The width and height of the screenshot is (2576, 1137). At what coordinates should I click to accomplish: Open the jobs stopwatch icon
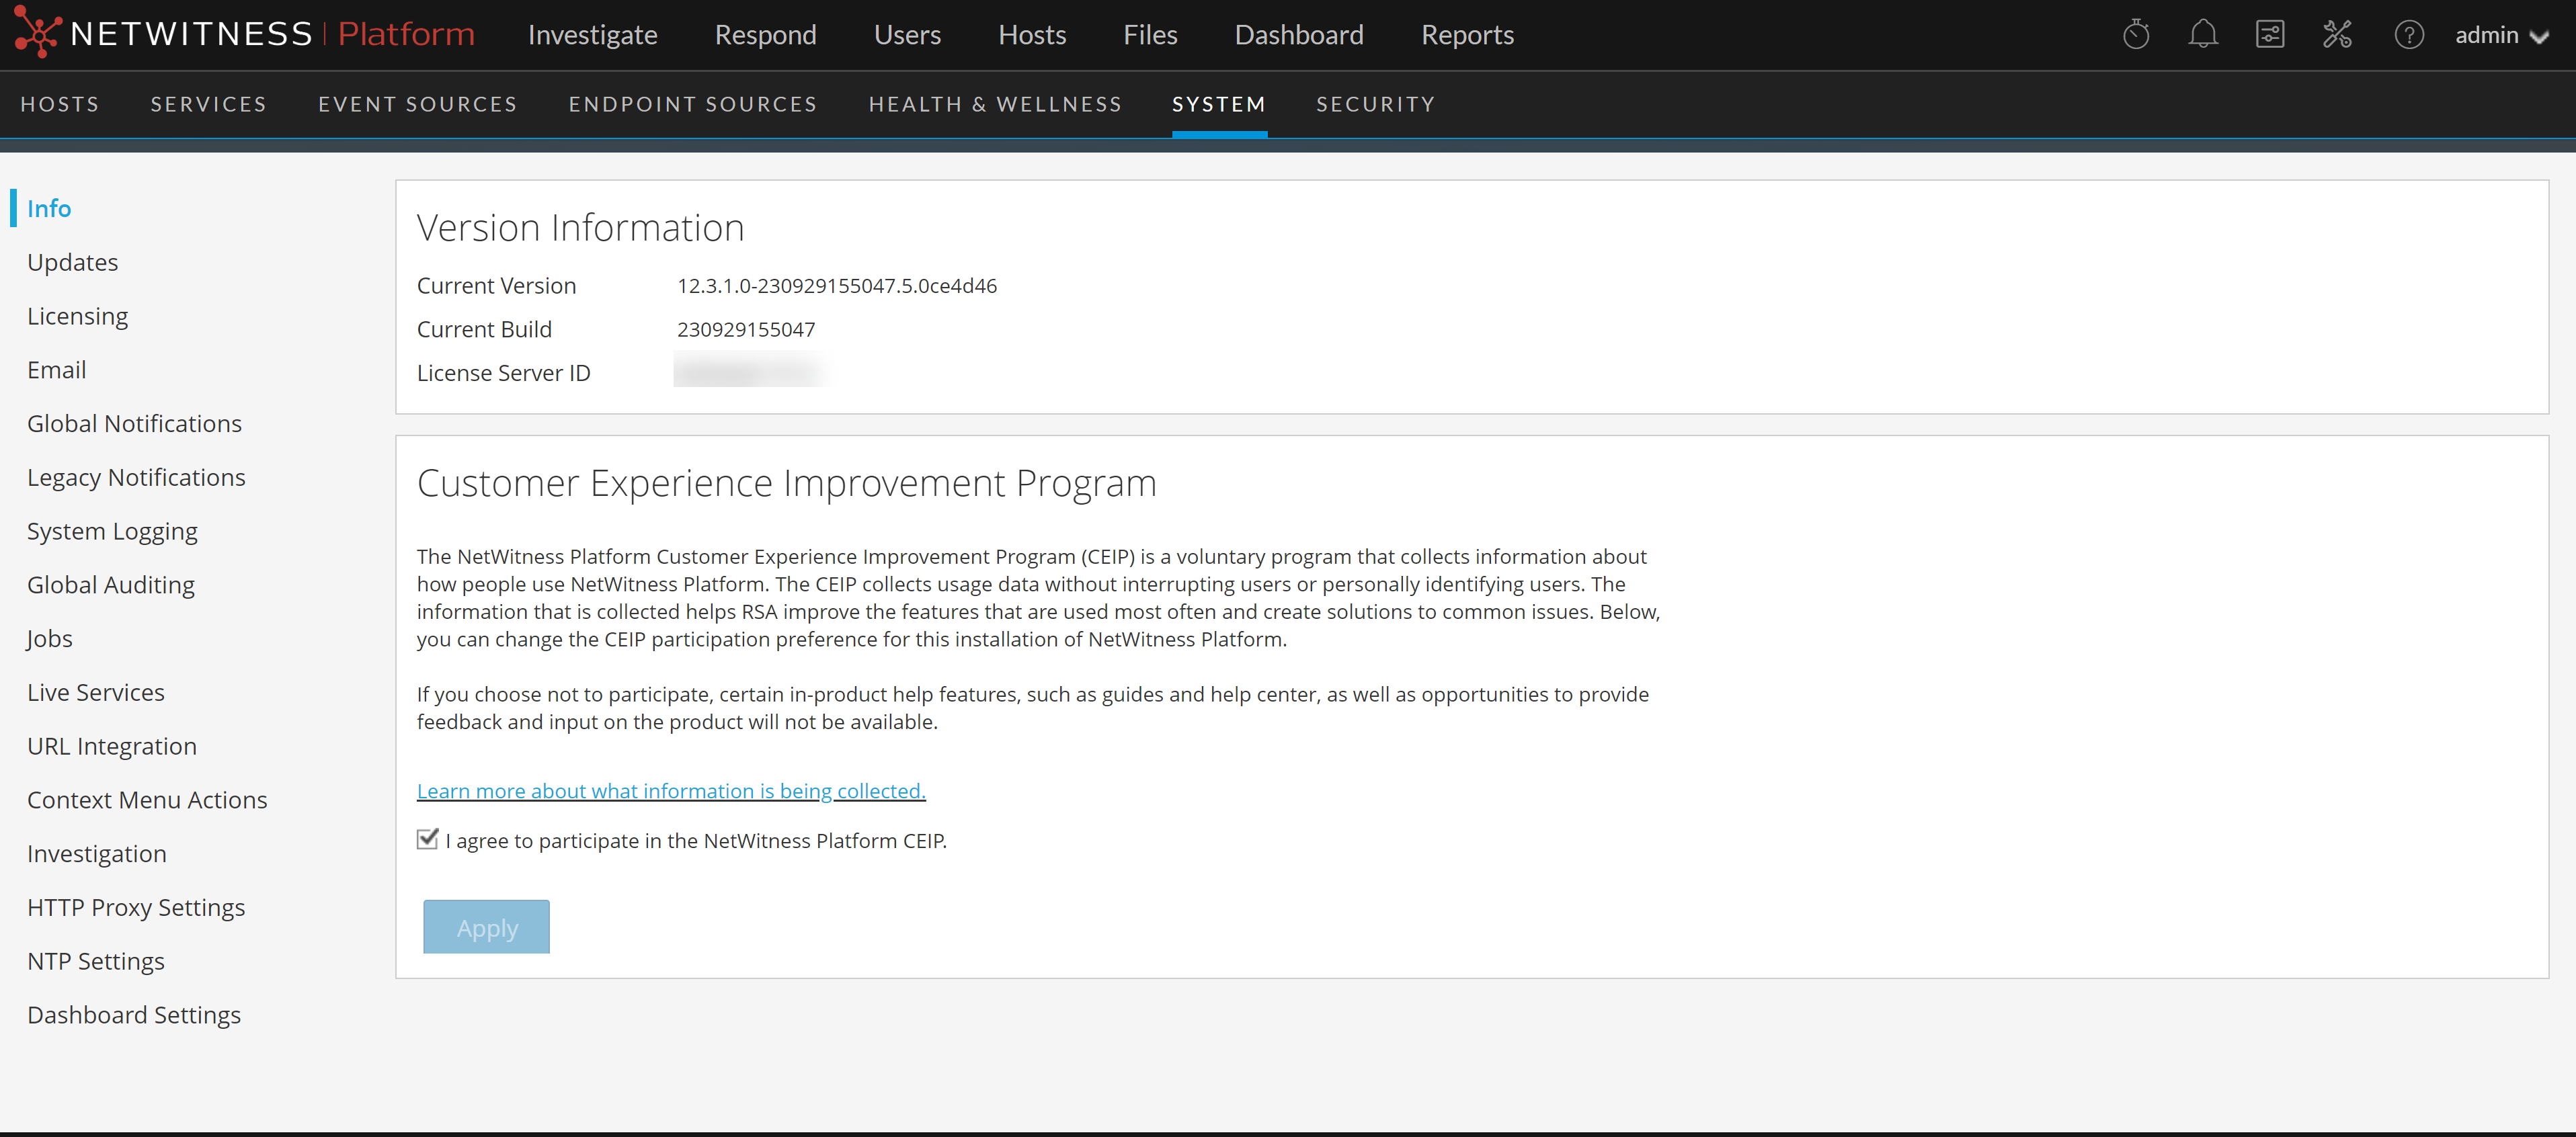tap(2136, 35)
